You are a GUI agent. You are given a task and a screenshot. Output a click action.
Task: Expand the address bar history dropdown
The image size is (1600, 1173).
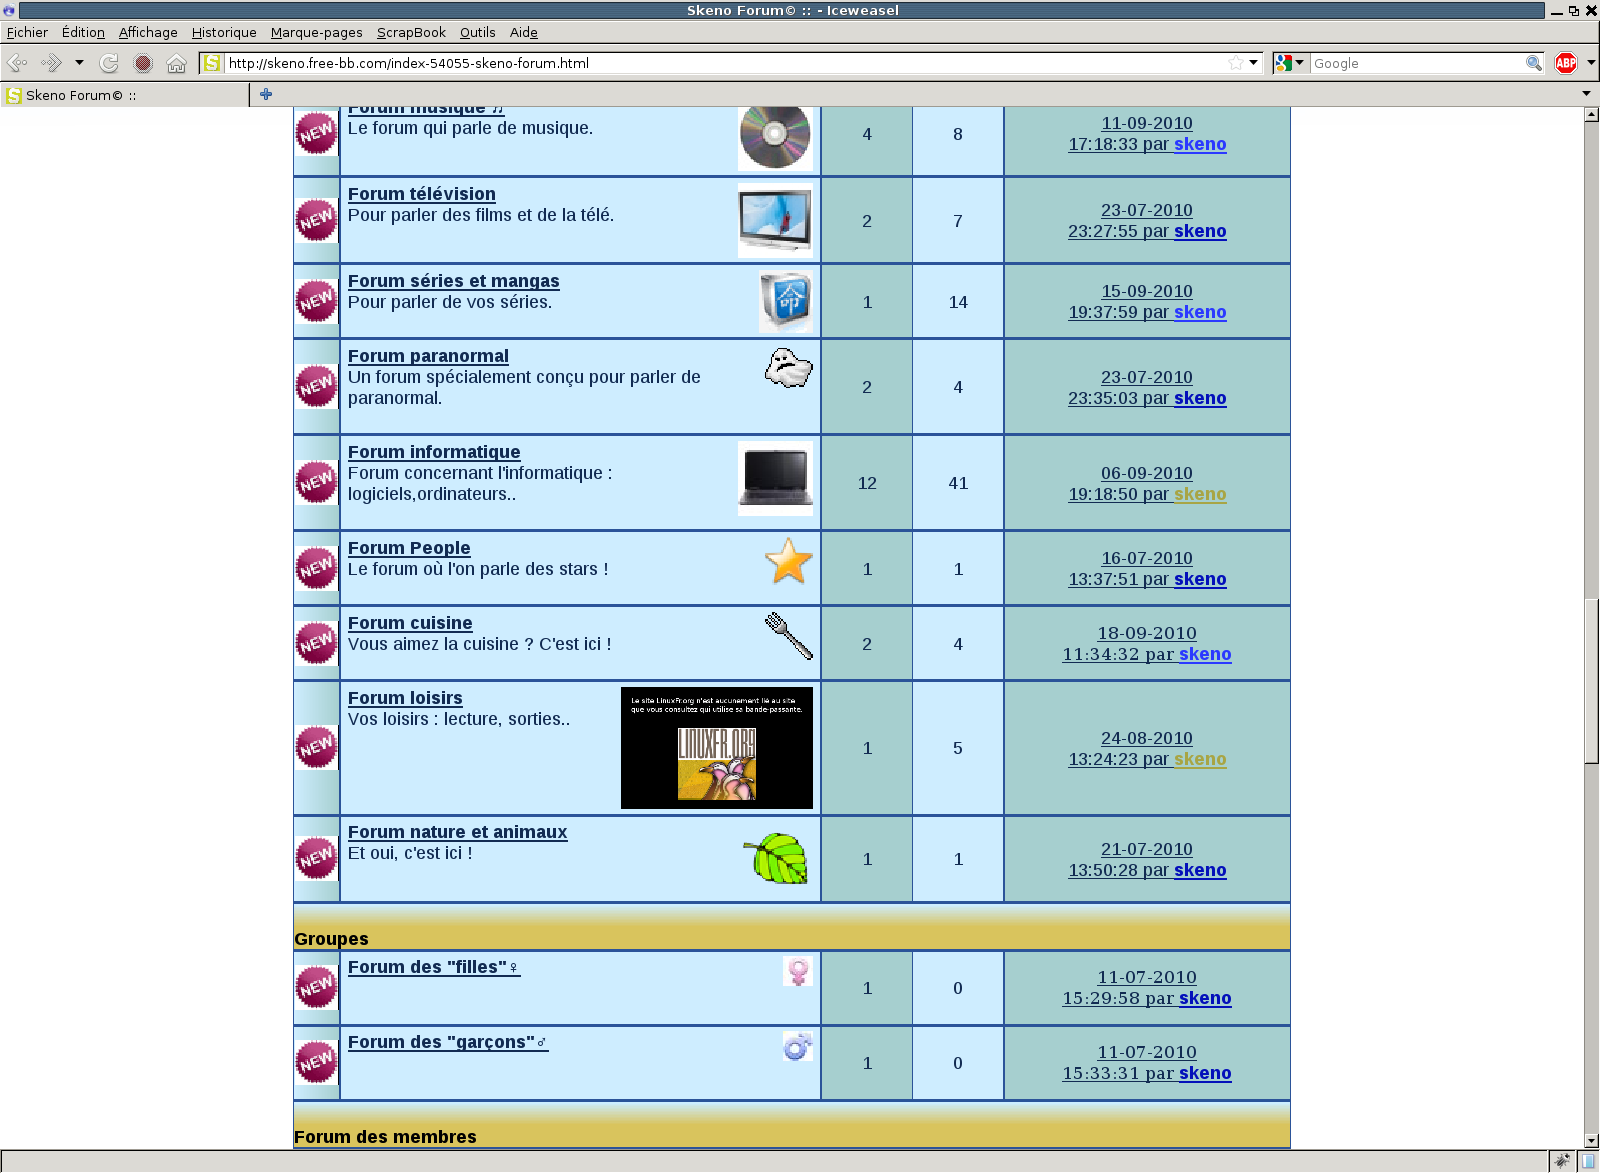pyautogui.click(x=1253, y=63)
